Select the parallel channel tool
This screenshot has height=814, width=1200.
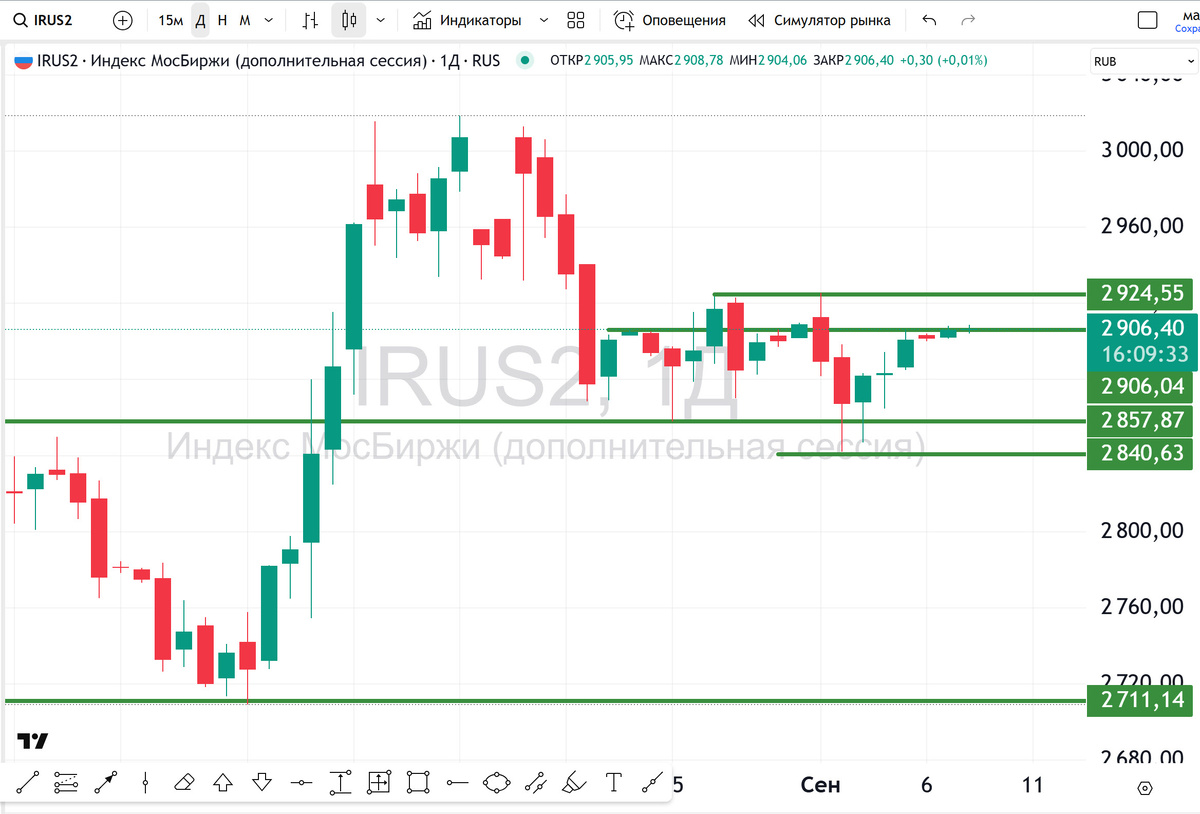click(535, 782)
